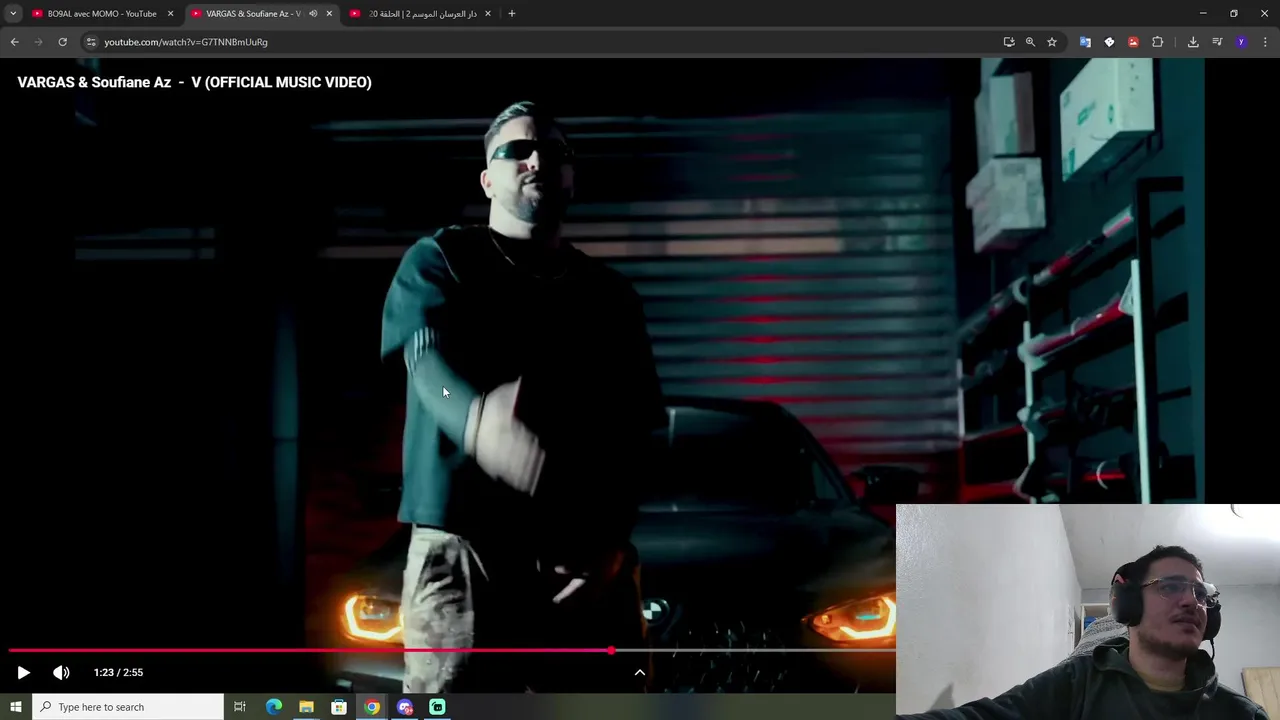
Task: Open the zoom magnifier in address bar
Action: (x=1030, y=42)
